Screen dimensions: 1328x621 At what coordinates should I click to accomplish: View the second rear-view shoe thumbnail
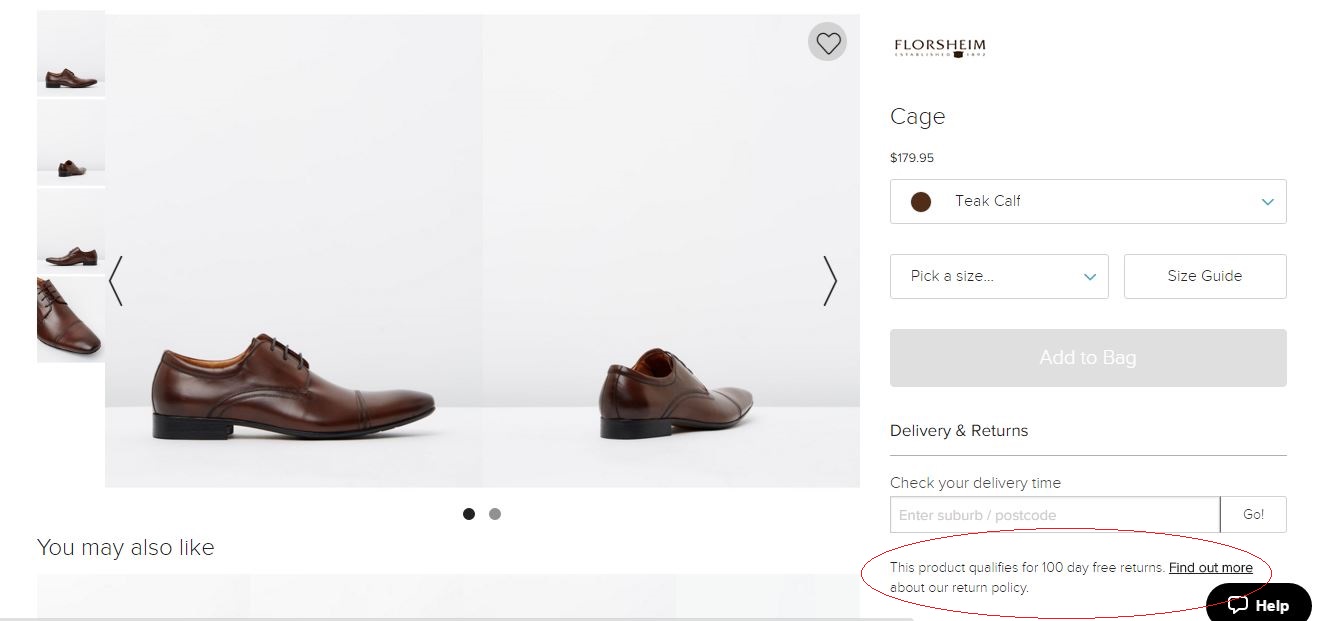click(71, 143)
